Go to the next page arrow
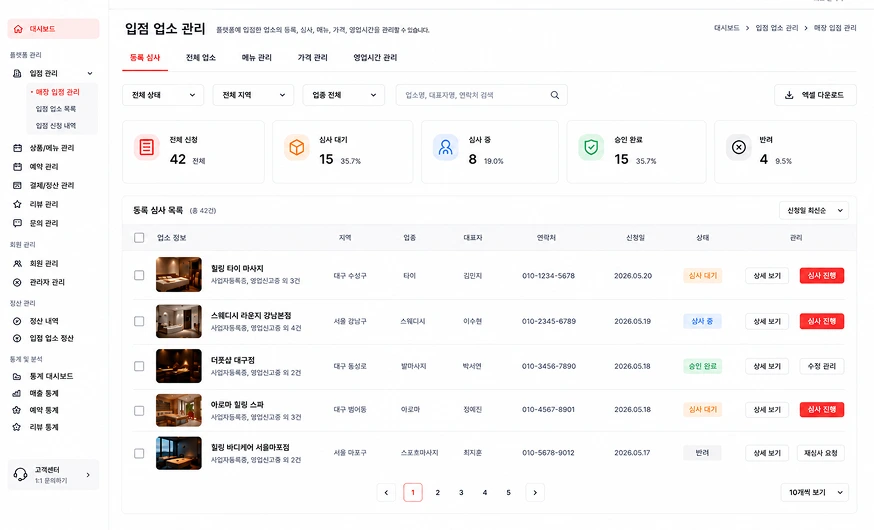 (535, 493)
